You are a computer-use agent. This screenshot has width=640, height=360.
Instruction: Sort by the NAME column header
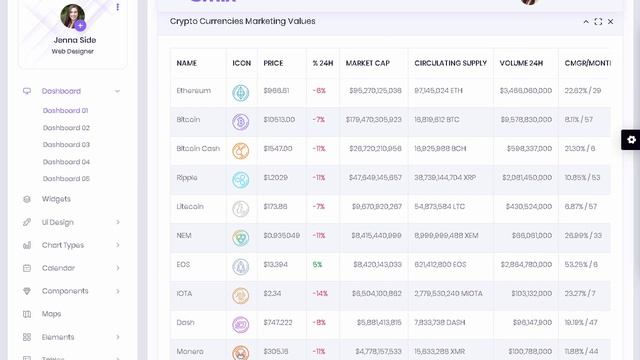(x=187, y=63)
